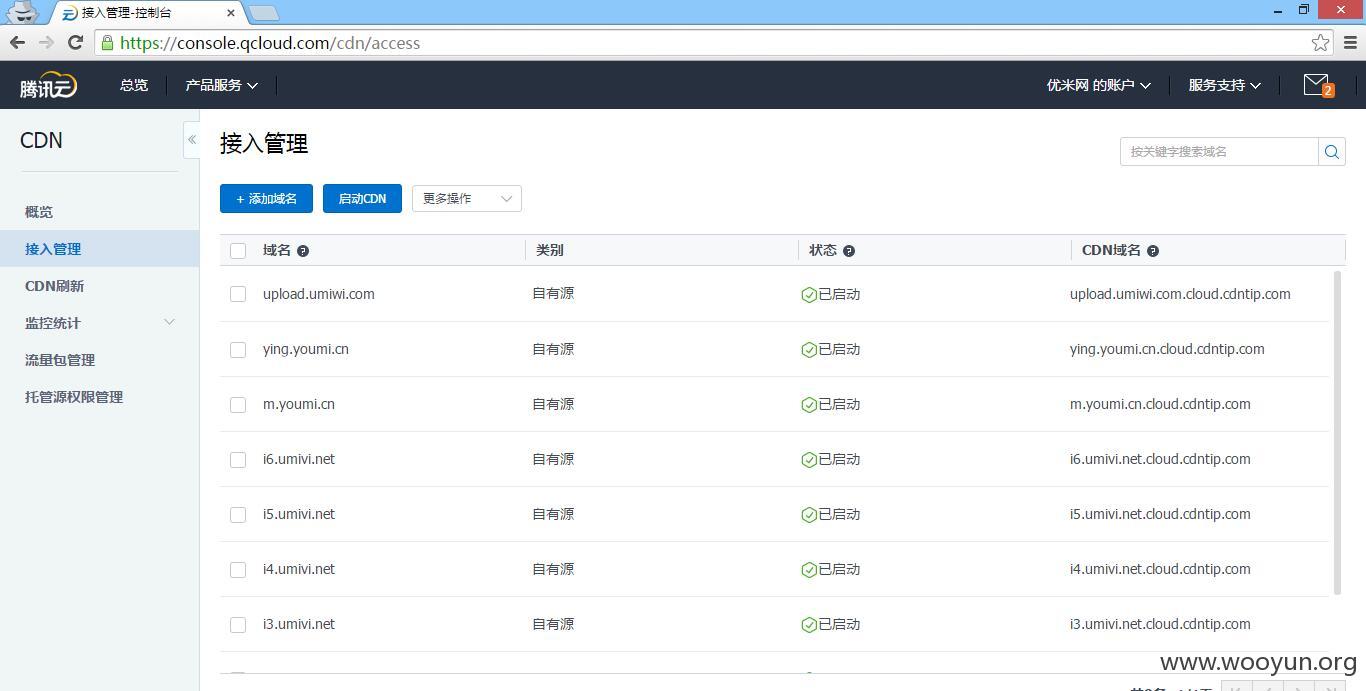Open the 服务支持 dropdown
This screenshot has width=1366, height=691.
[x=1224, y=85]
